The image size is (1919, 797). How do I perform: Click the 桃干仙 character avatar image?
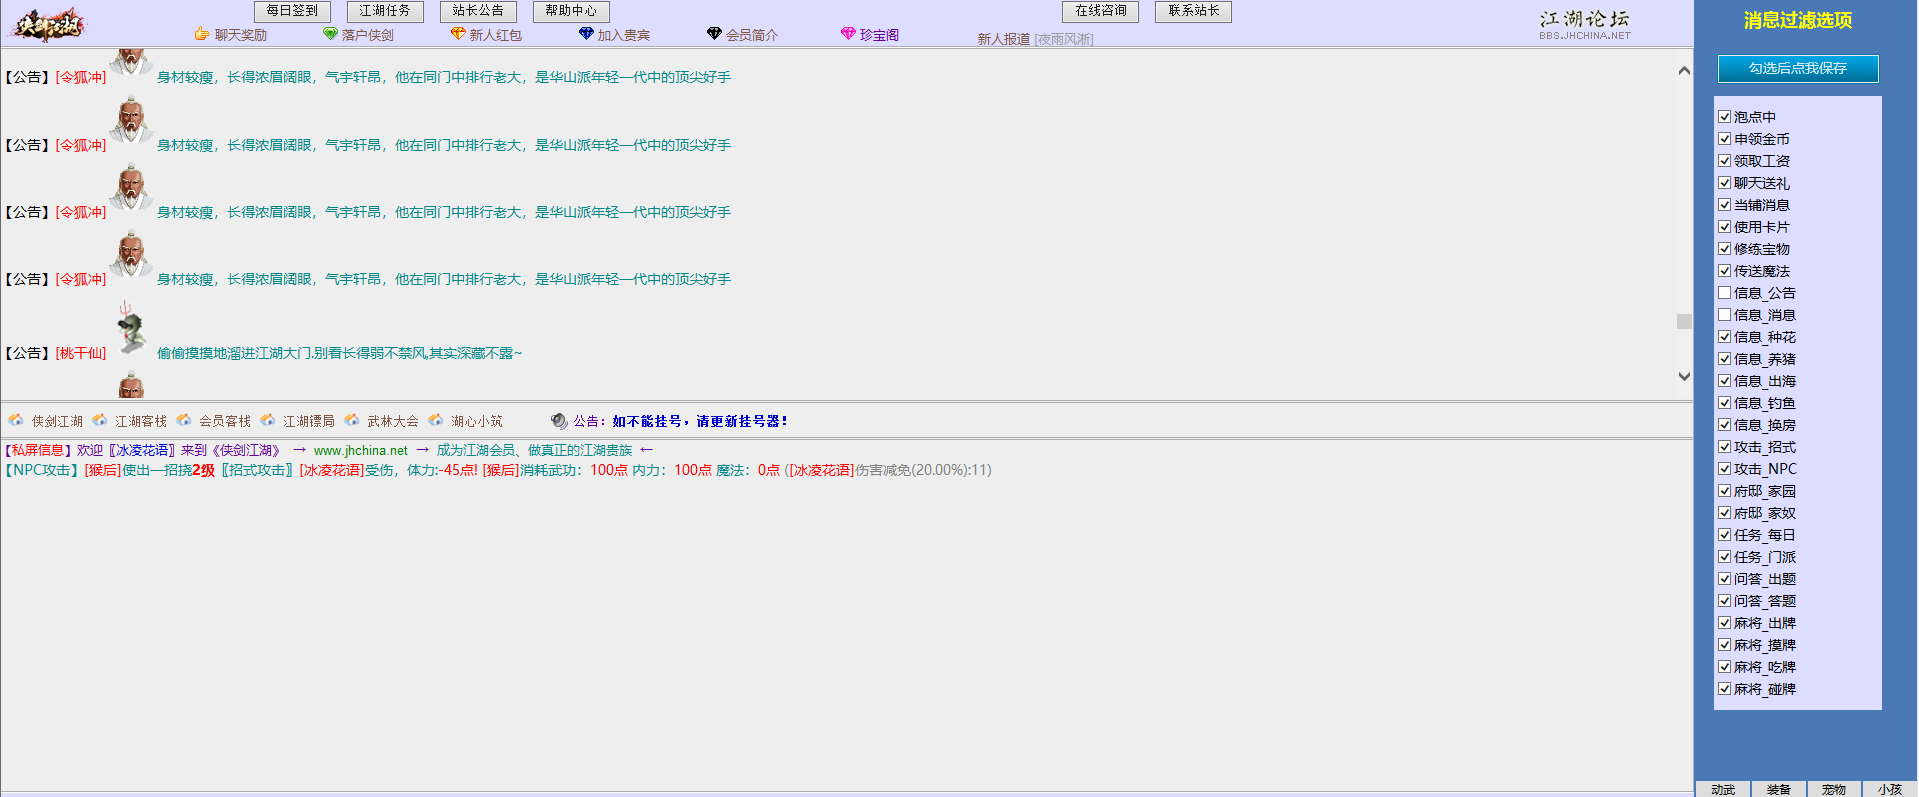point(131,328)
